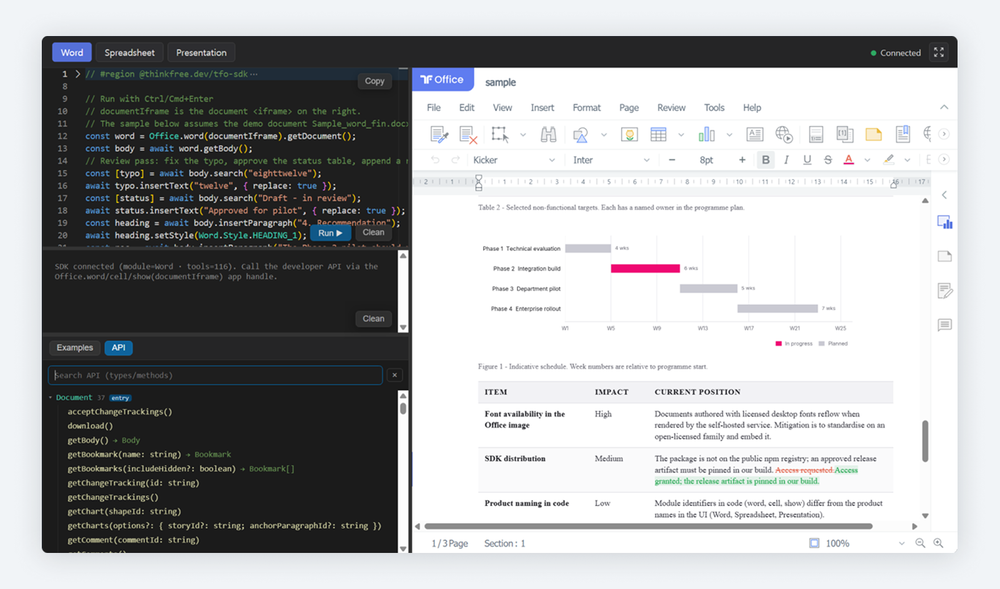This screenshot has height=589, width=1000.
Task: Open the highlight color dropdown arrow
Action: click(x=907, y=160)
